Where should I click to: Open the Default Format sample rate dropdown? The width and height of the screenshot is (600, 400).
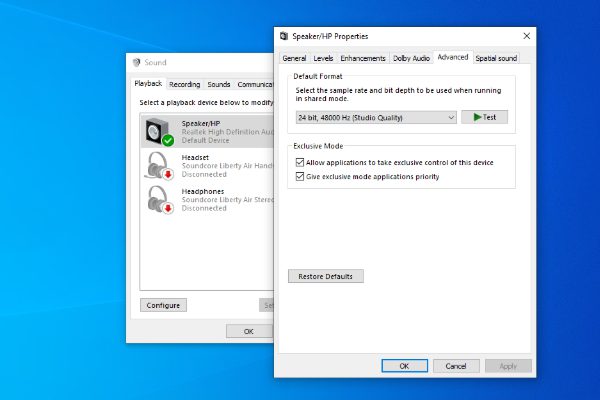click(376, 118)
